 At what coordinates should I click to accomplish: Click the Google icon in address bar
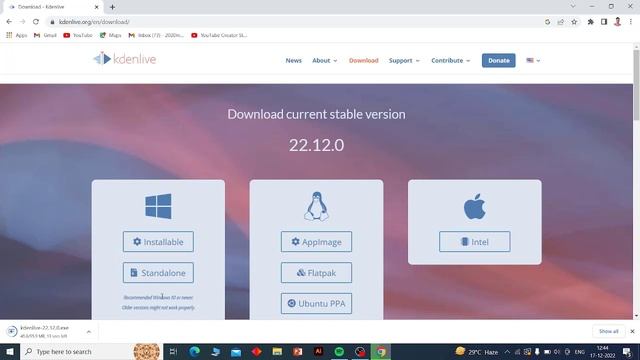pos(547,22)
